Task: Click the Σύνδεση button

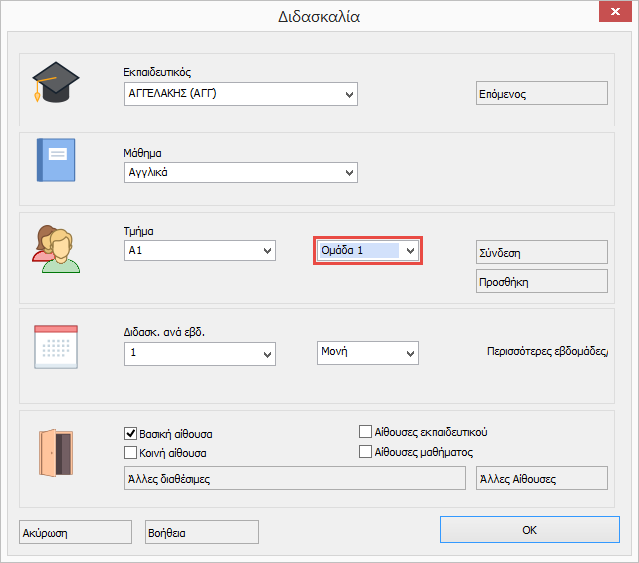Action: (542, 253)
